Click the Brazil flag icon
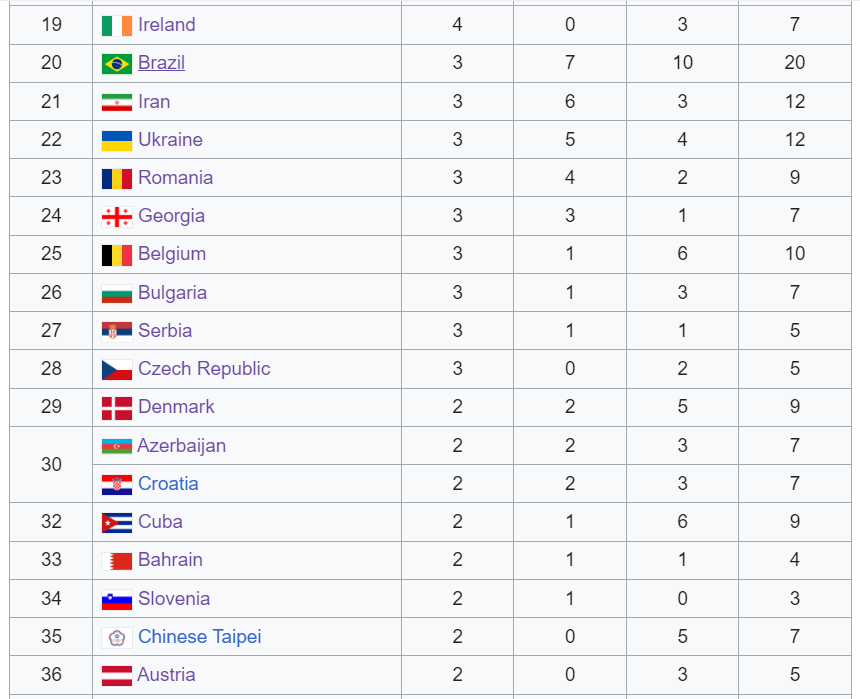The height and width of the screenshot is (699, 860). pos(117,63)
